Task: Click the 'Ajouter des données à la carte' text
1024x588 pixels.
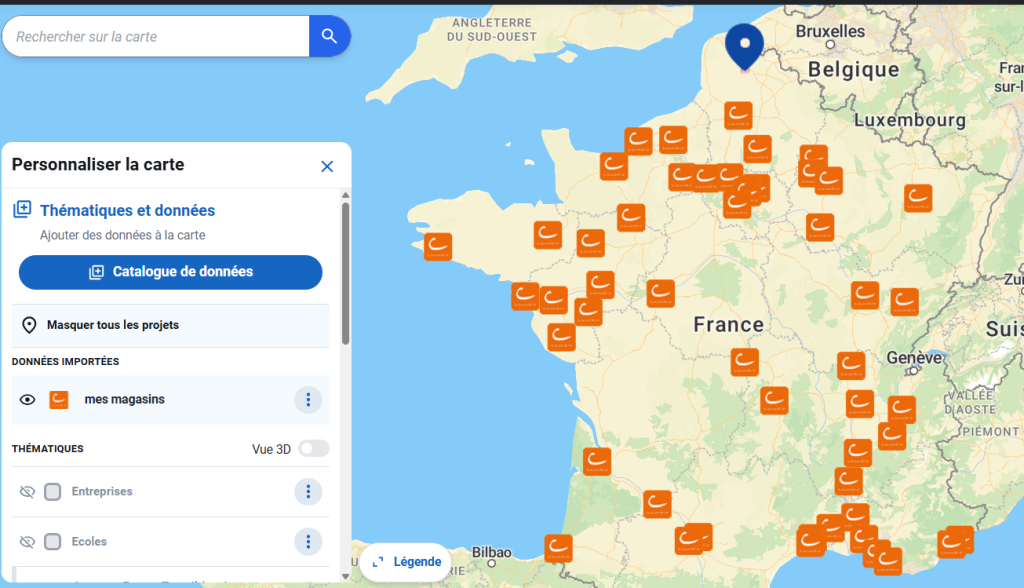Action: [x=123, y=235]
